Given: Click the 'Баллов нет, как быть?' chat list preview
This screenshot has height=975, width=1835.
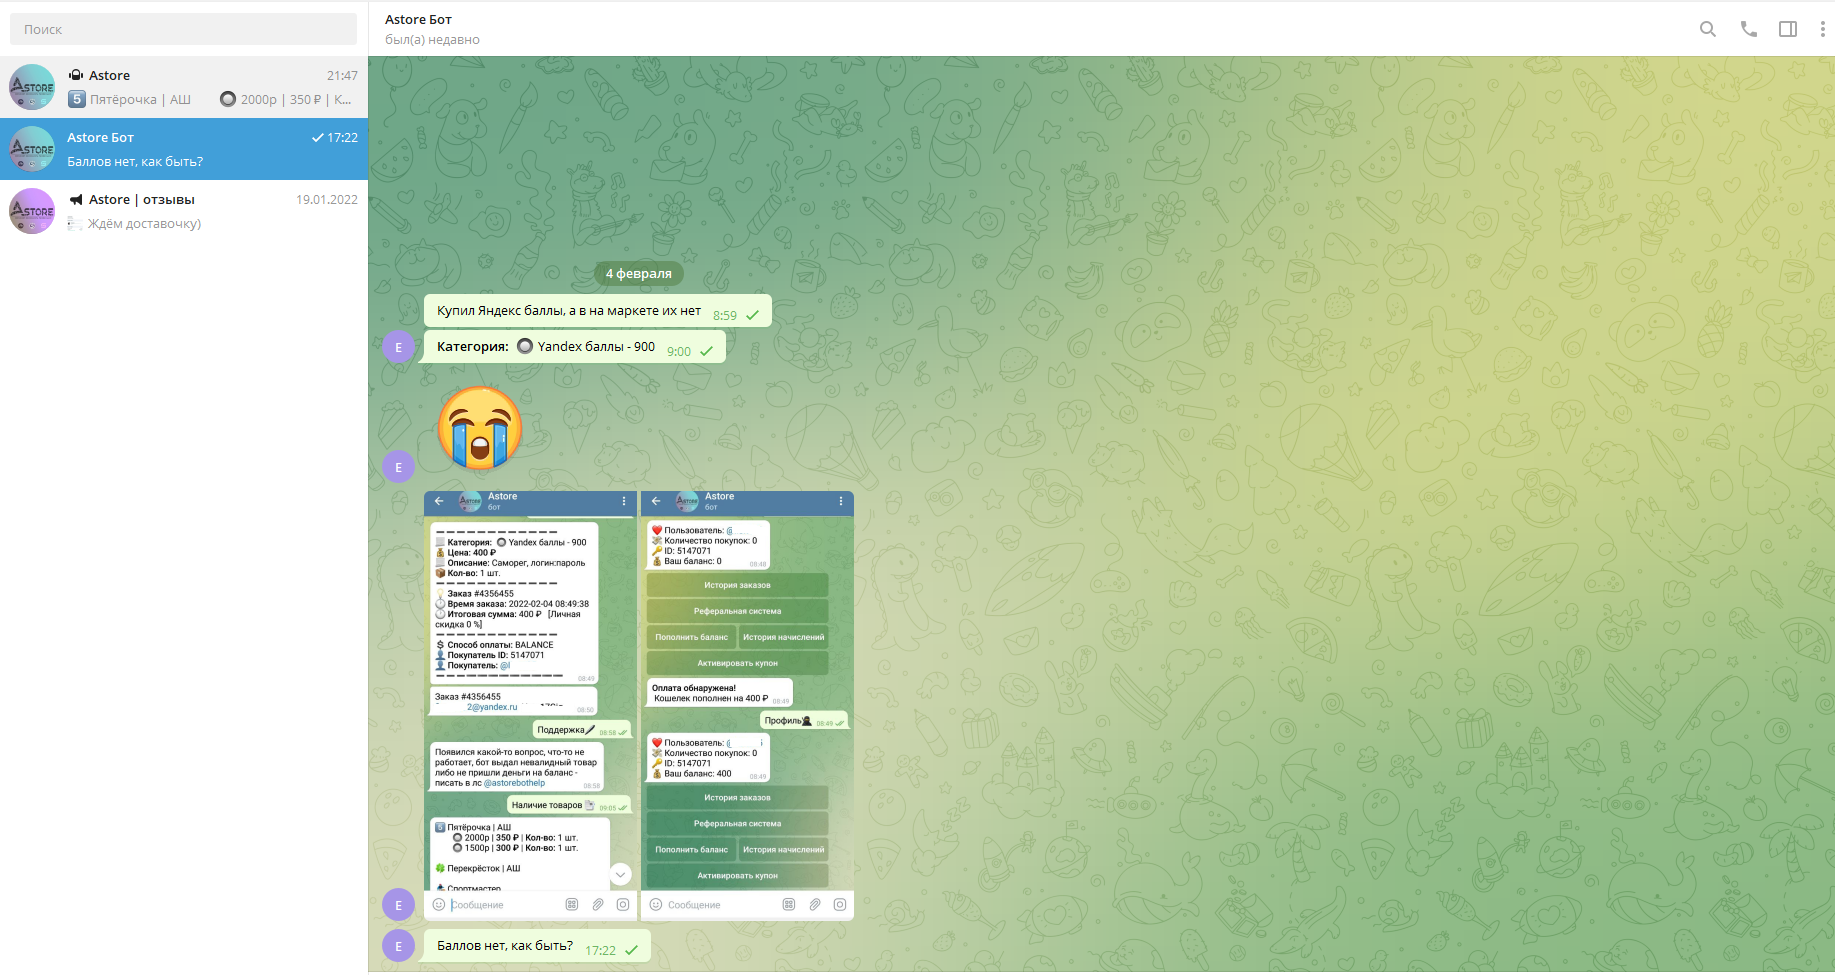Looking at the screenshot, I should click(135, 162).
